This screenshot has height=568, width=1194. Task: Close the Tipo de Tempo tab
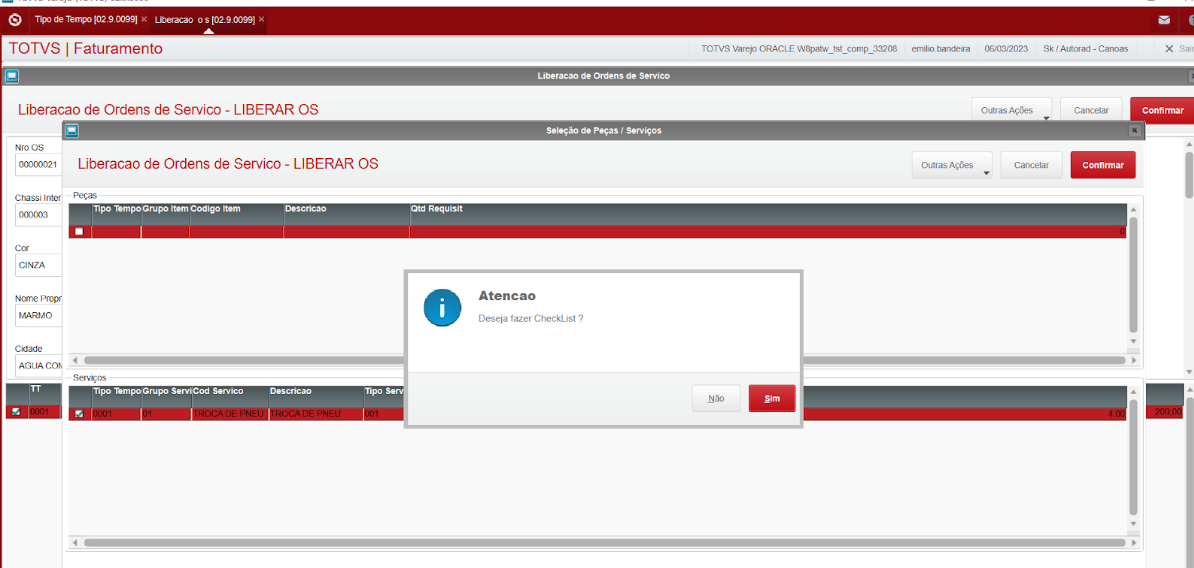[x=144, y=19]
